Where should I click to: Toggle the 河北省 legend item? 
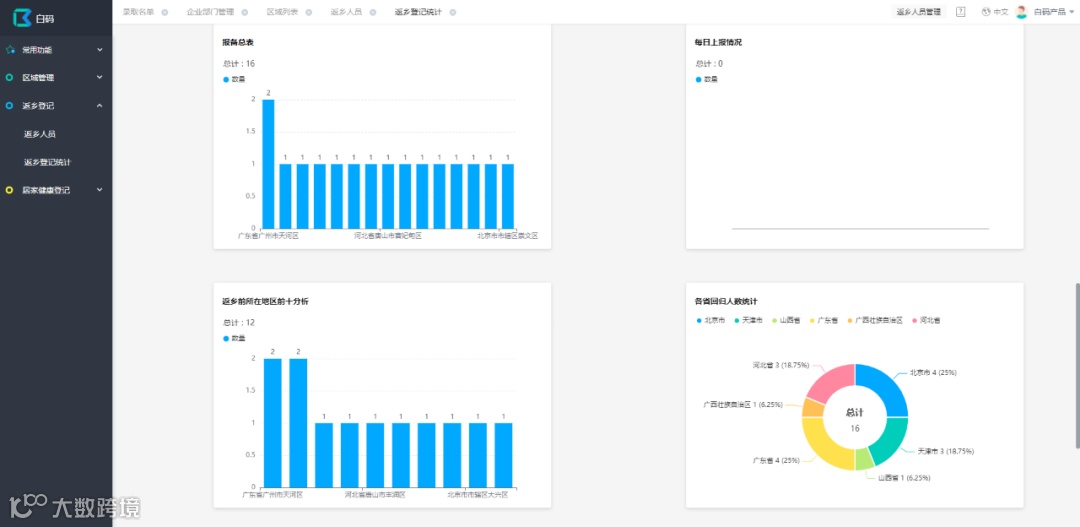click(x=926, y=320)
